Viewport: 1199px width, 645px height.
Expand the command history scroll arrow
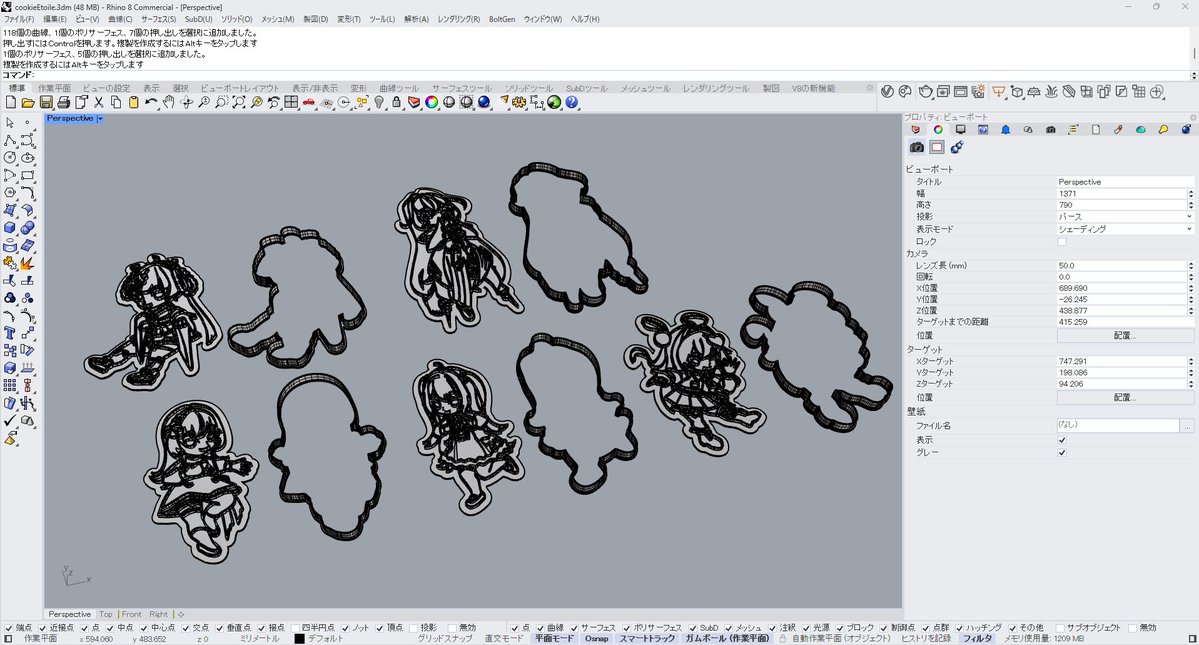click(x=1194, y=76)
